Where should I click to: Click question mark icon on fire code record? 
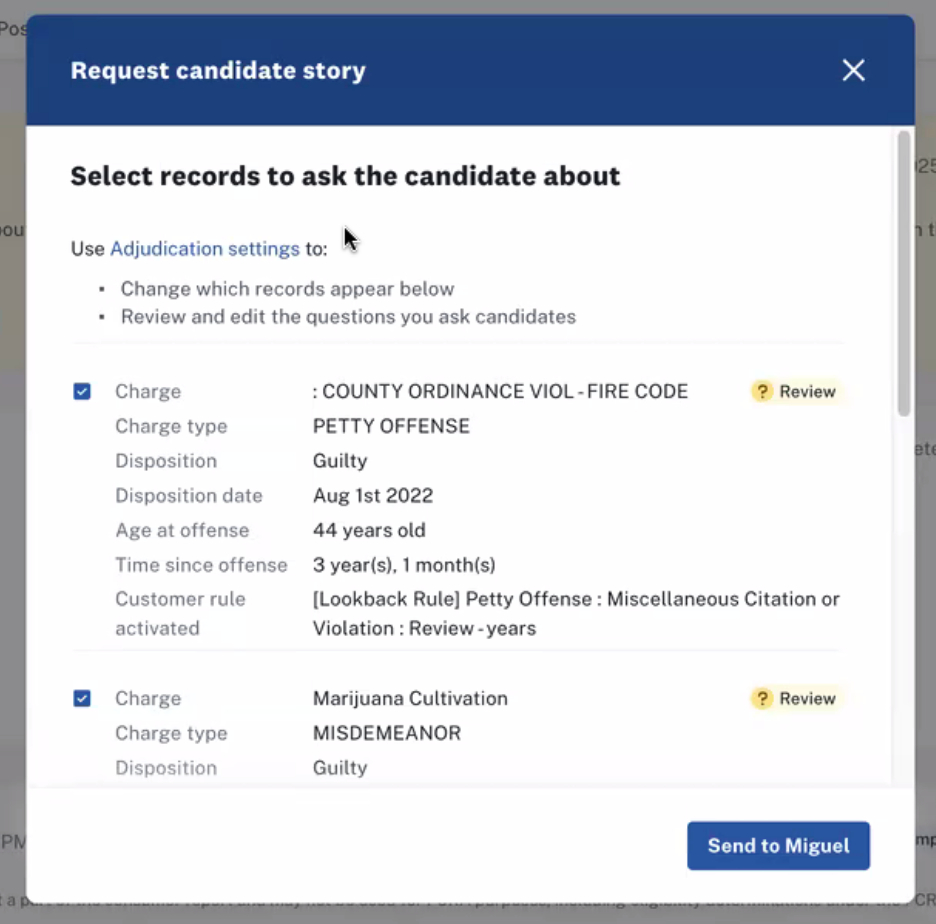[x=763, y=392]
